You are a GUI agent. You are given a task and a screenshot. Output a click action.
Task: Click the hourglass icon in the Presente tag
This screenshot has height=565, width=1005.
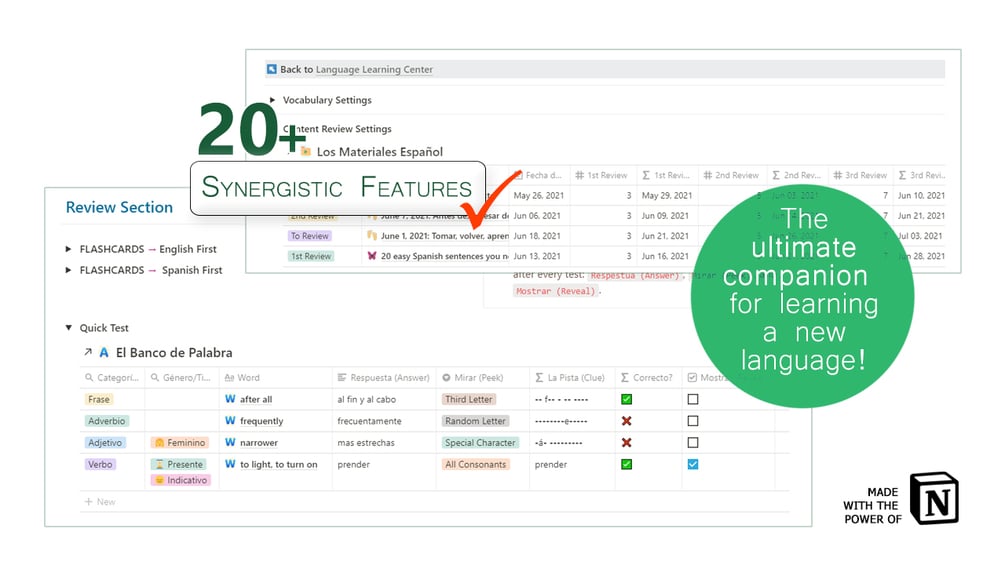[x=160, y=464]
